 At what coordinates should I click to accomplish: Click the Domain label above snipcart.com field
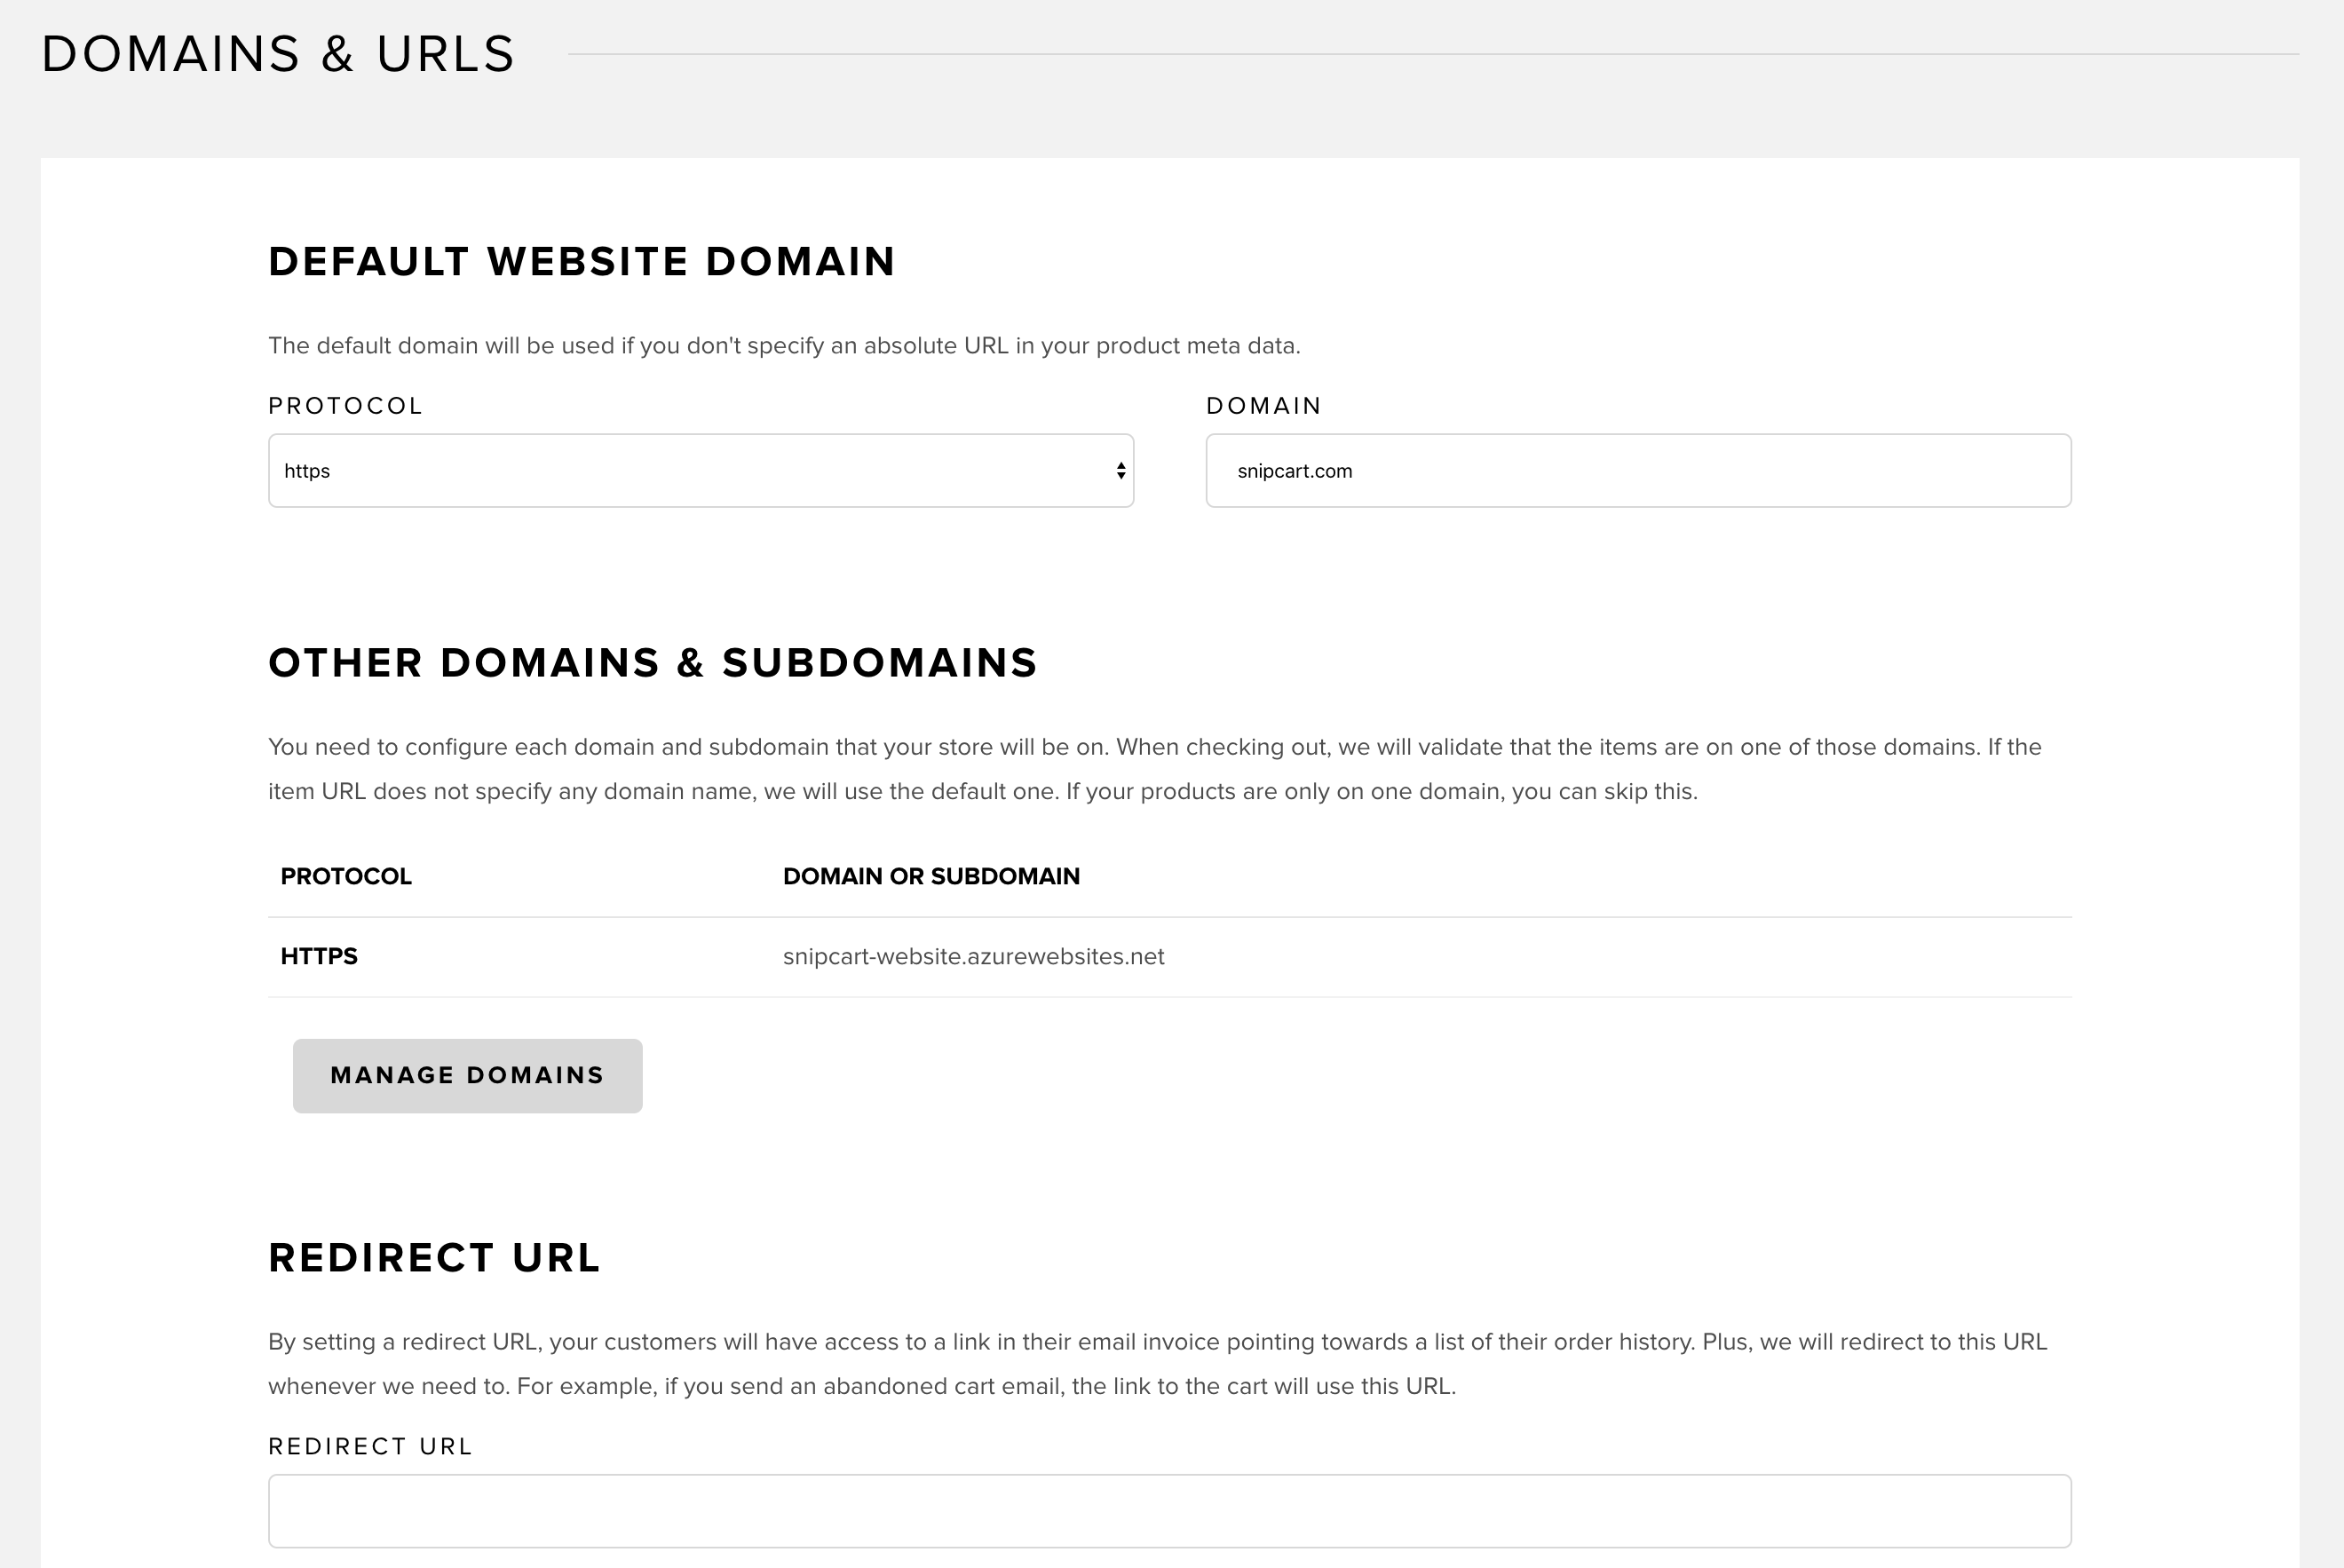[x=1264, y=406]
